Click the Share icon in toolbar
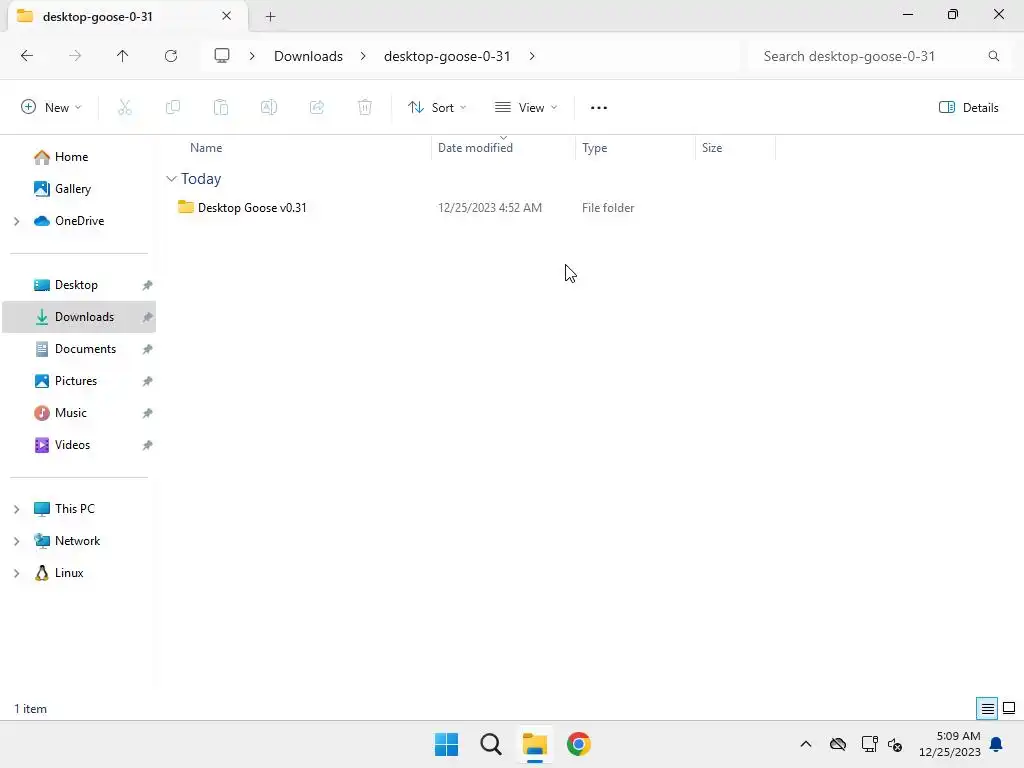Image resolution: width=1024 pixels, height=768 pixels. [317, 108]
